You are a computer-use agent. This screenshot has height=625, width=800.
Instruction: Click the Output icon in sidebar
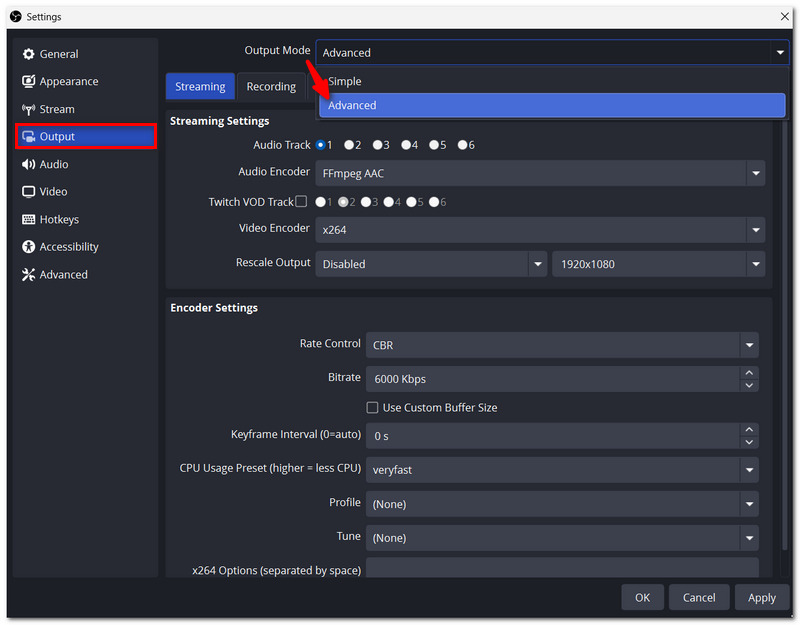(29, 137)
